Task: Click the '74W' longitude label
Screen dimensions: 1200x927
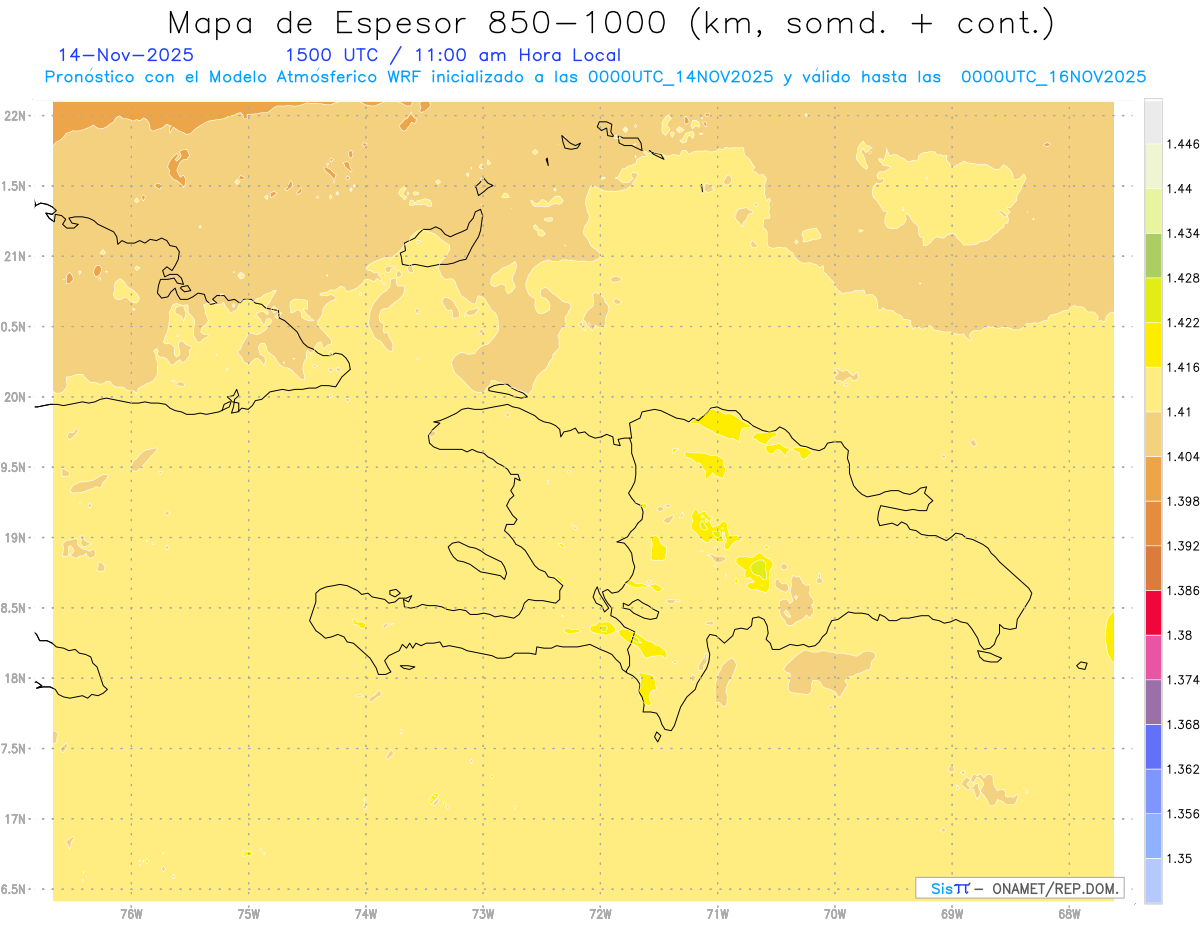Action: (x=366, y=914)
